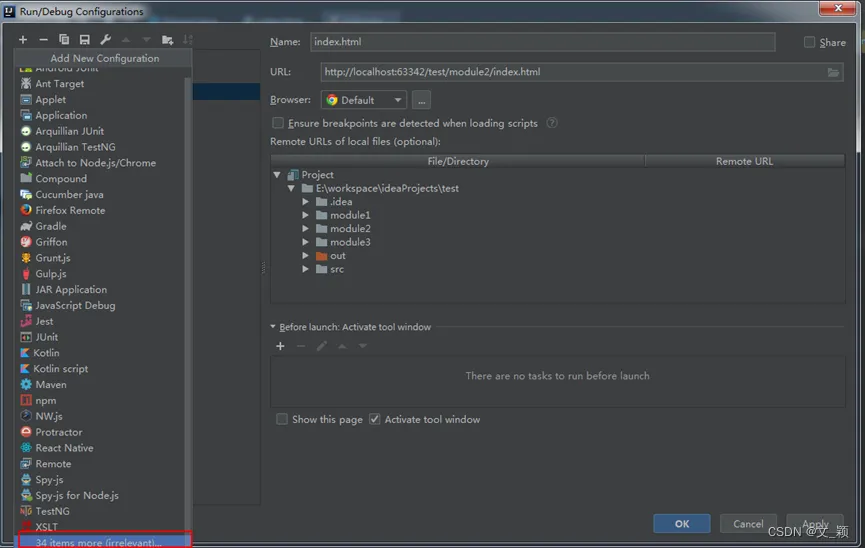Click the plus icon under Before launch

tap(280, 346)
